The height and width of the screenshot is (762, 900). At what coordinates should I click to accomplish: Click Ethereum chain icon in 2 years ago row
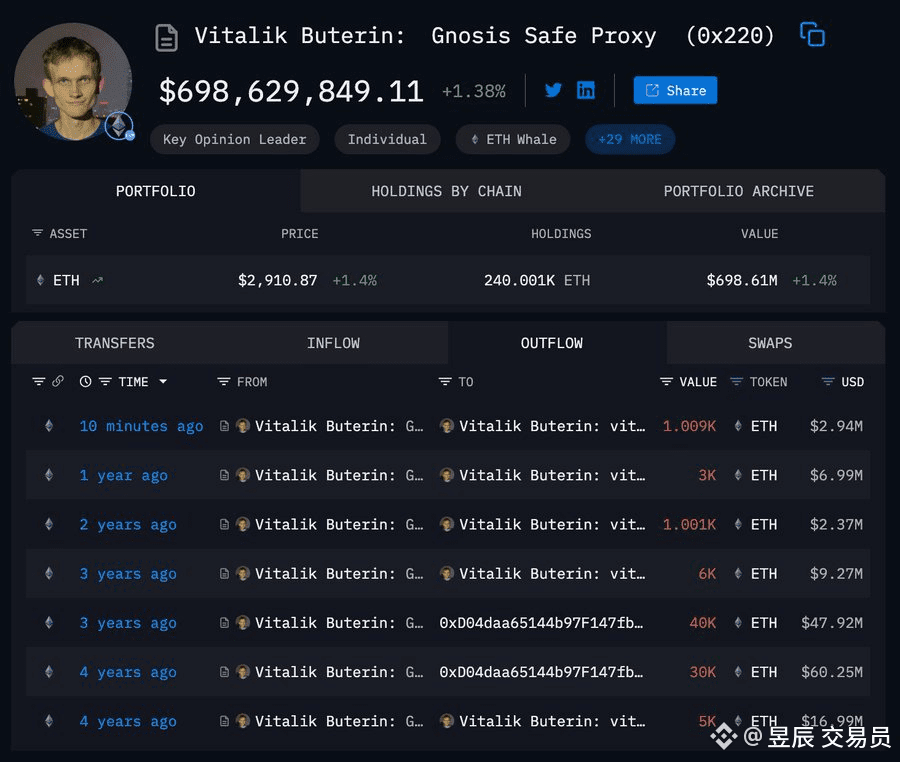pyautogui.click(x=49, y=524)
